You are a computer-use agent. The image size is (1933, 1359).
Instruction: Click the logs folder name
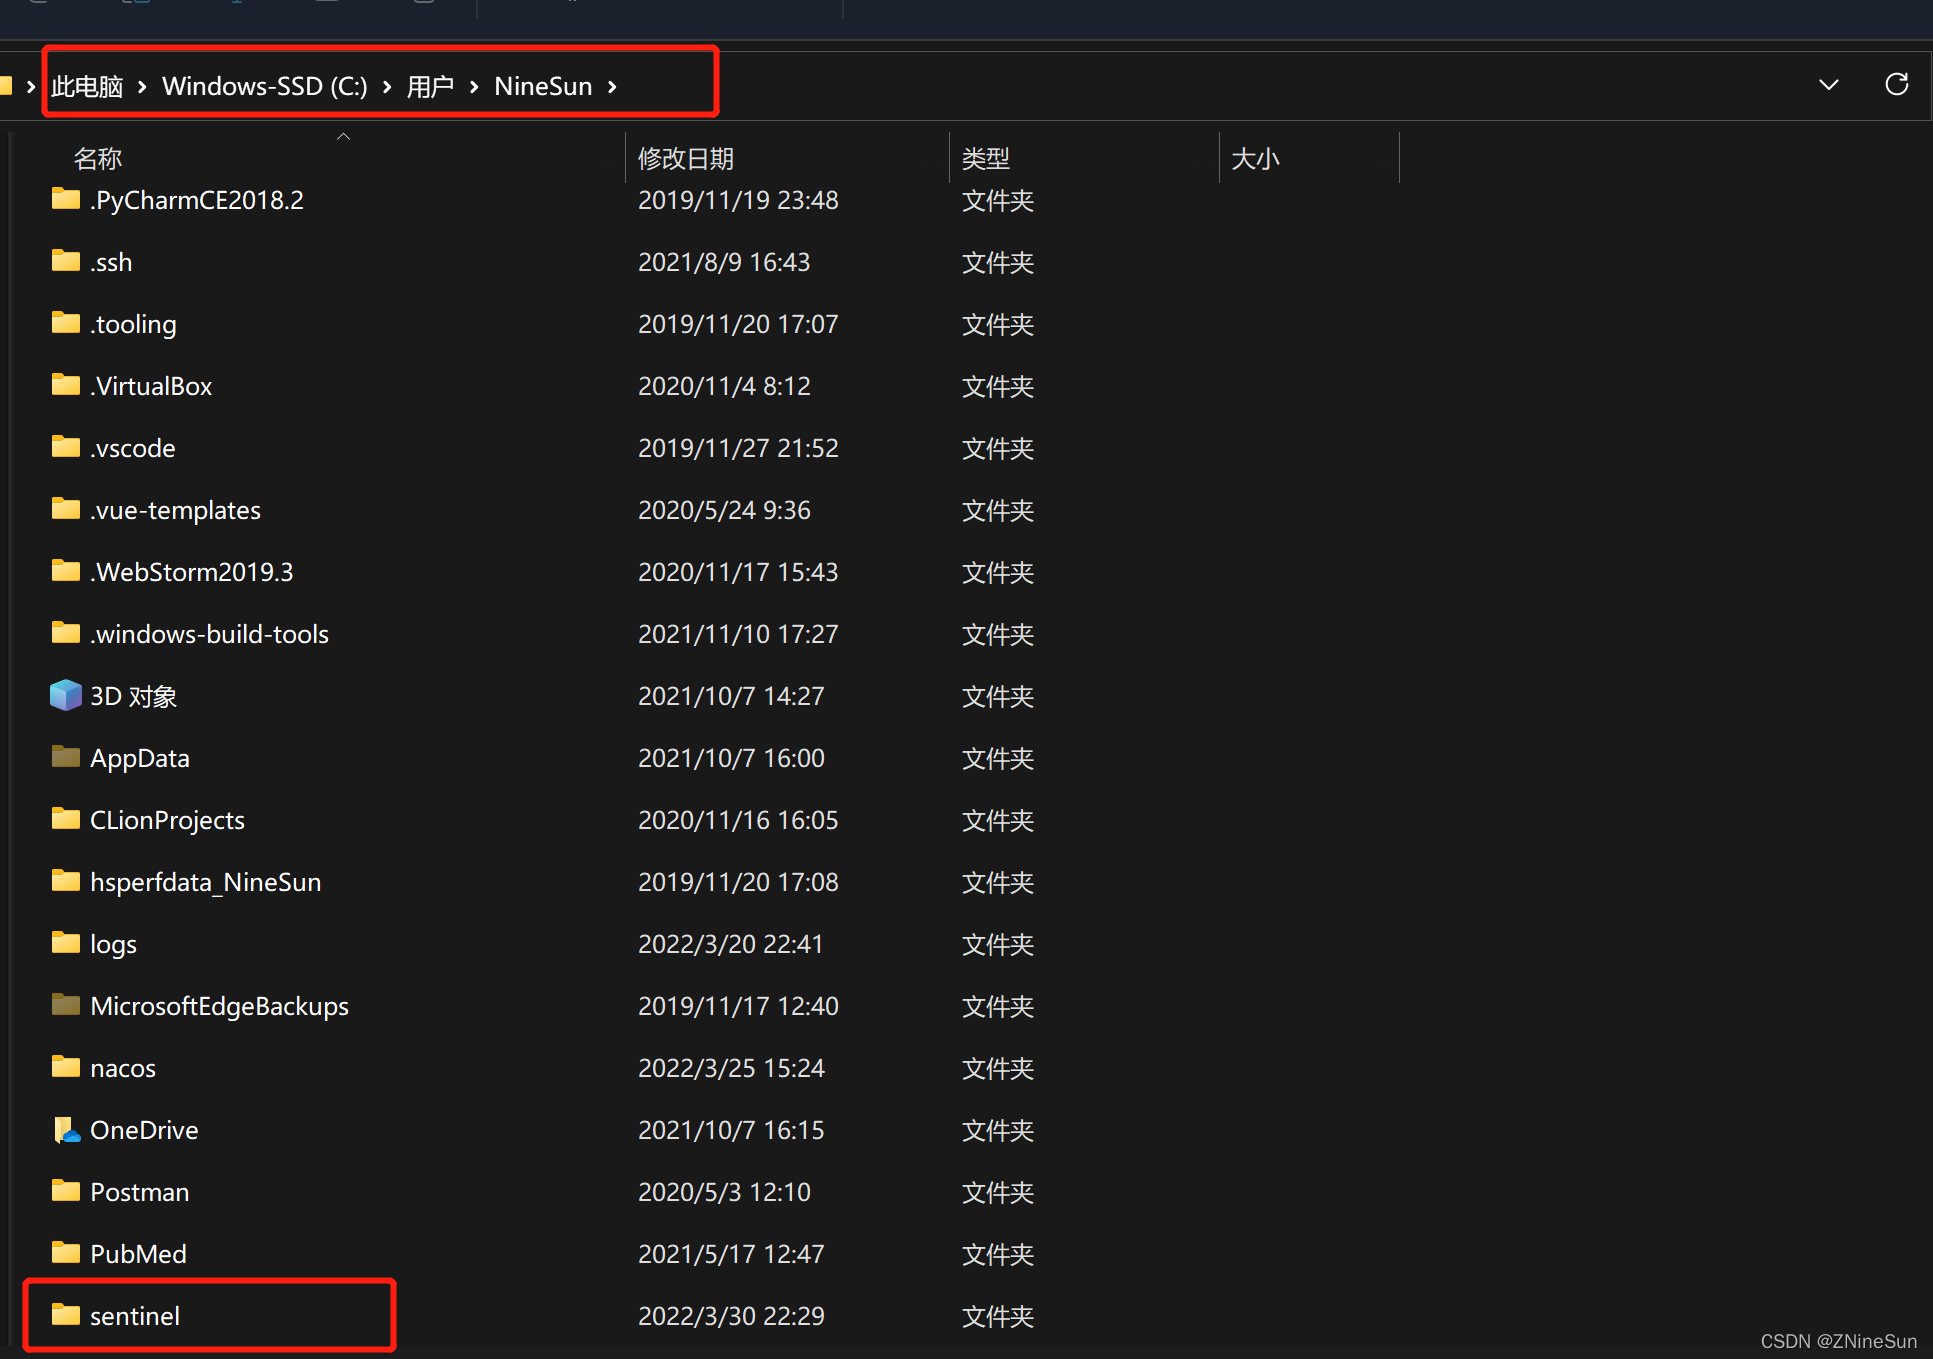coord(113,944)
